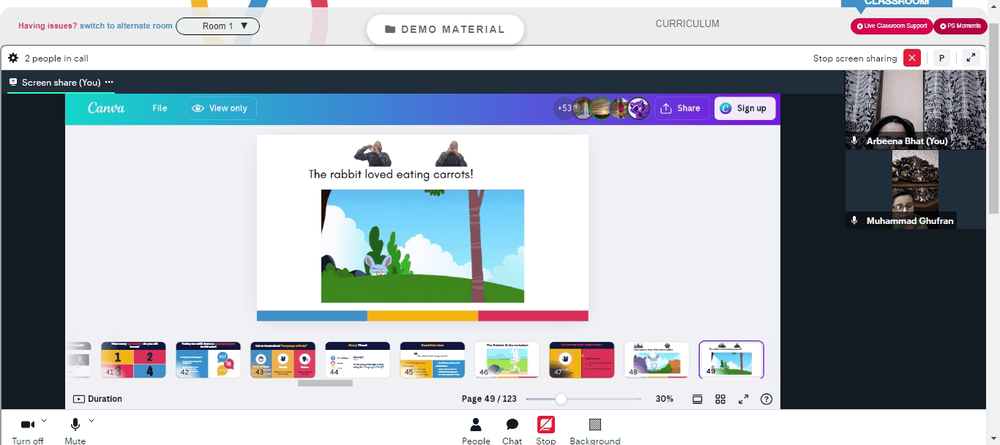Enter Canva fullscreen presentation mode
The image size is (1000, 445).
click(x=743, y=399)
